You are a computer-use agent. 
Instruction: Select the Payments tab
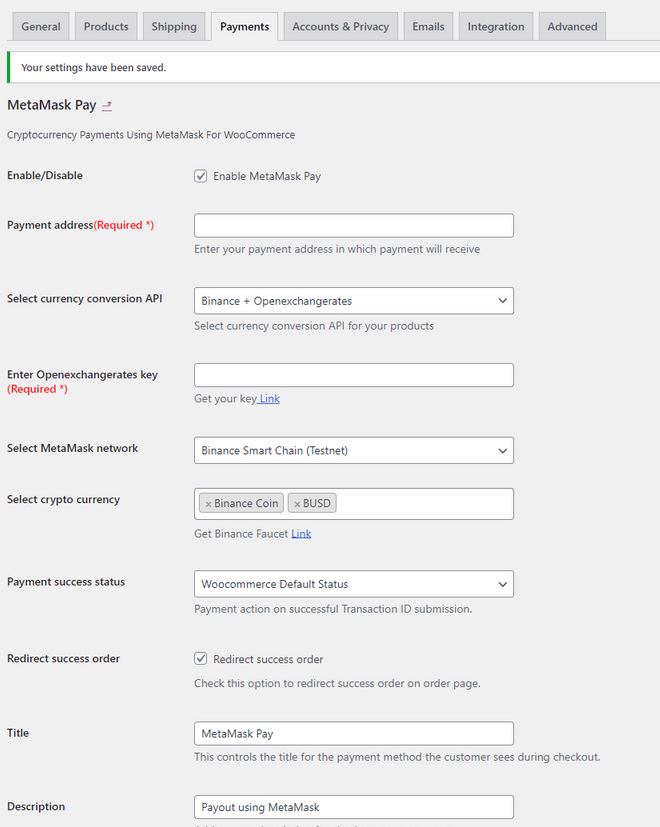pyautogui.click(x=244, y=26)
